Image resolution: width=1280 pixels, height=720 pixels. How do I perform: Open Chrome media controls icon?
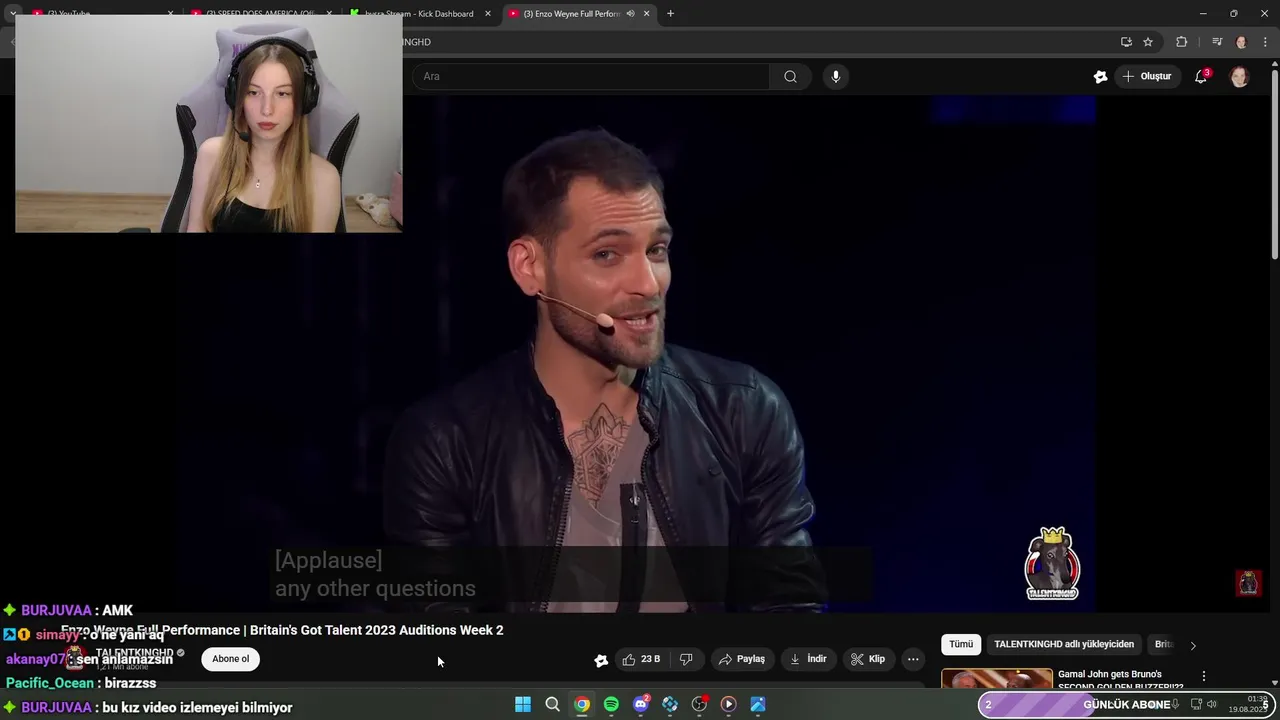[x=1217, y=42]
